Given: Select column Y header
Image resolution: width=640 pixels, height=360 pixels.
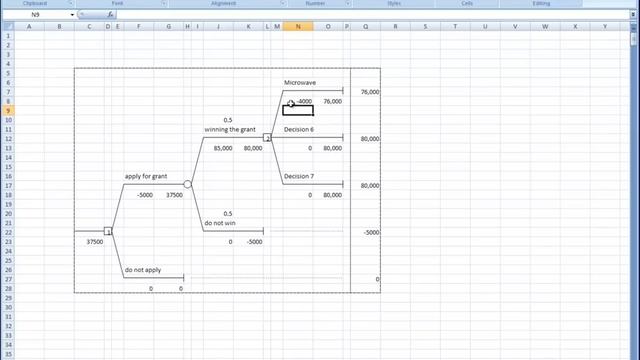Looking at the screenshot, I should click(x=605, y=27).
